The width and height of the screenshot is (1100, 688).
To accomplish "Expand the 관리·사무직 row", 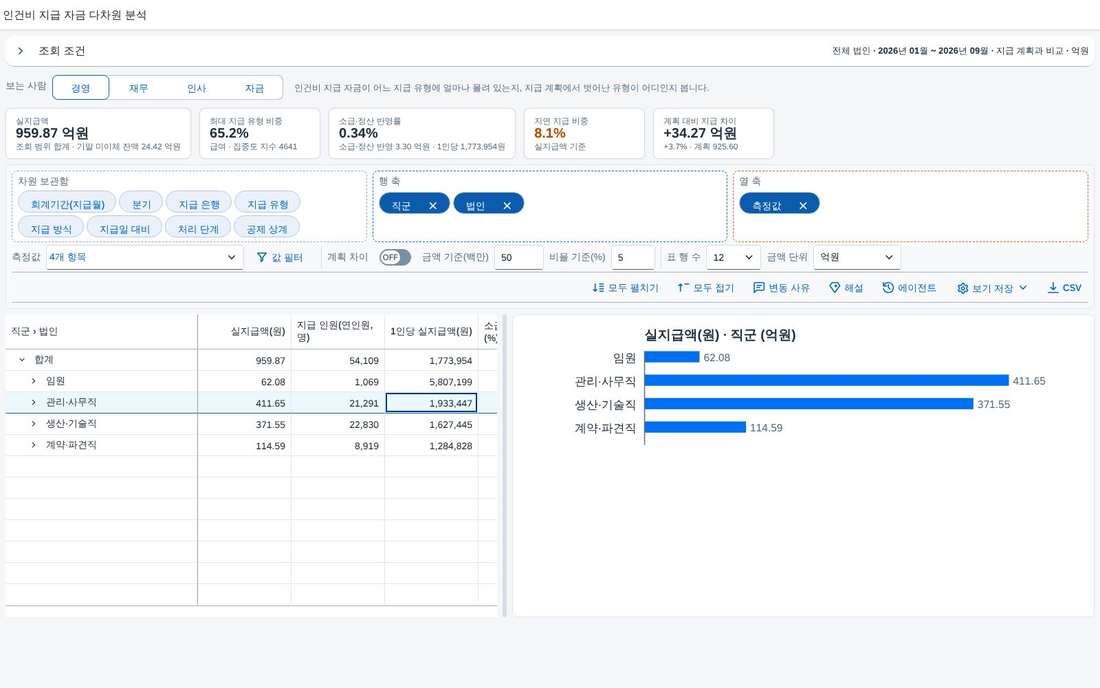I will [x=33, y=402].
